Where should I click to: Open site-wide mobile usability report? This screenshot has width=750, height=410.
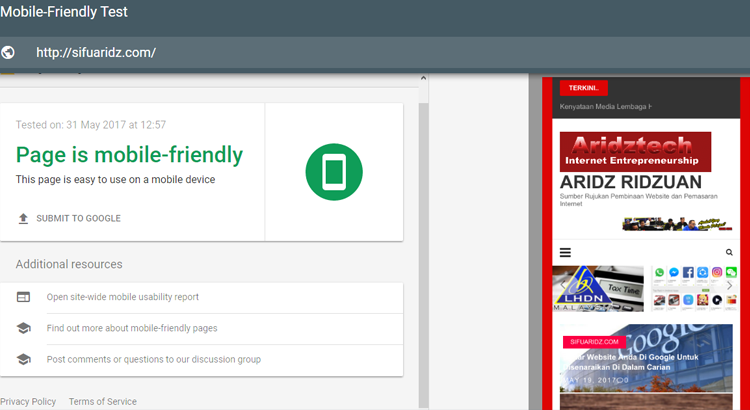[x=122, y=297]
